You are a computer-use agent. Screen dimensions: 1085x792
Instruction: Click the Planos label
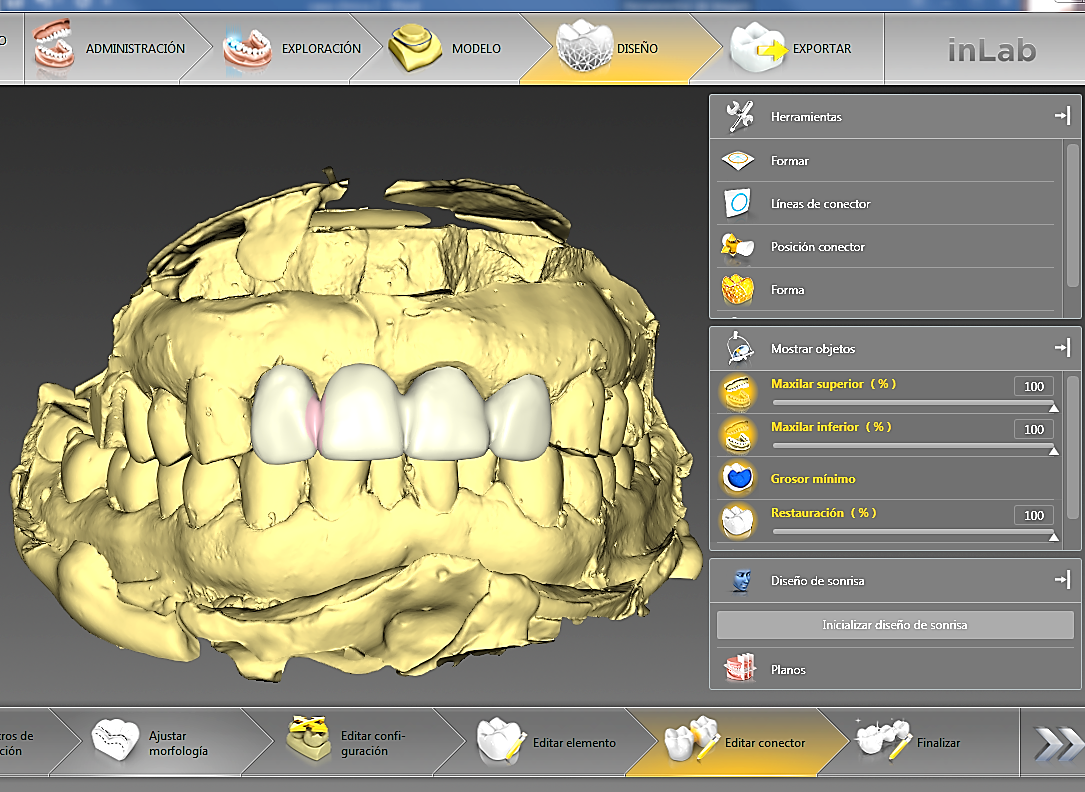coord(788,670)
